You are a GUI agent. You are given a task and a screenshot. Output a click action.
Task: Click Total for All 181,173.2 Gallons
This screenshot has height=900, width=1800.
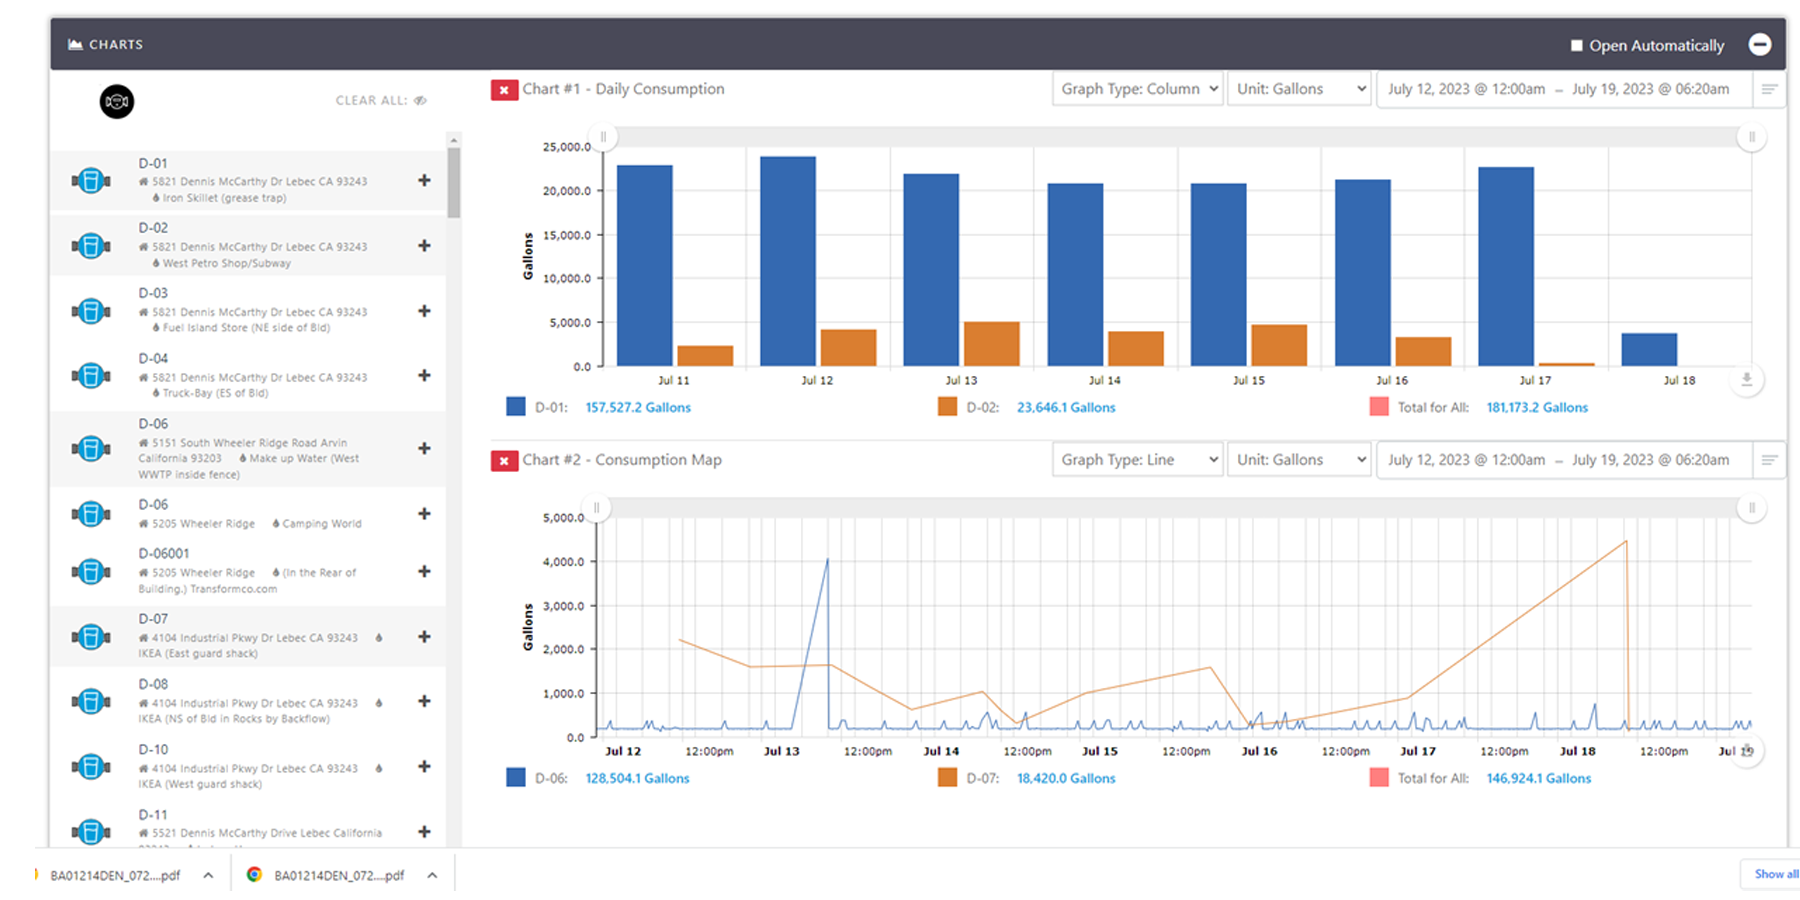1537,407
